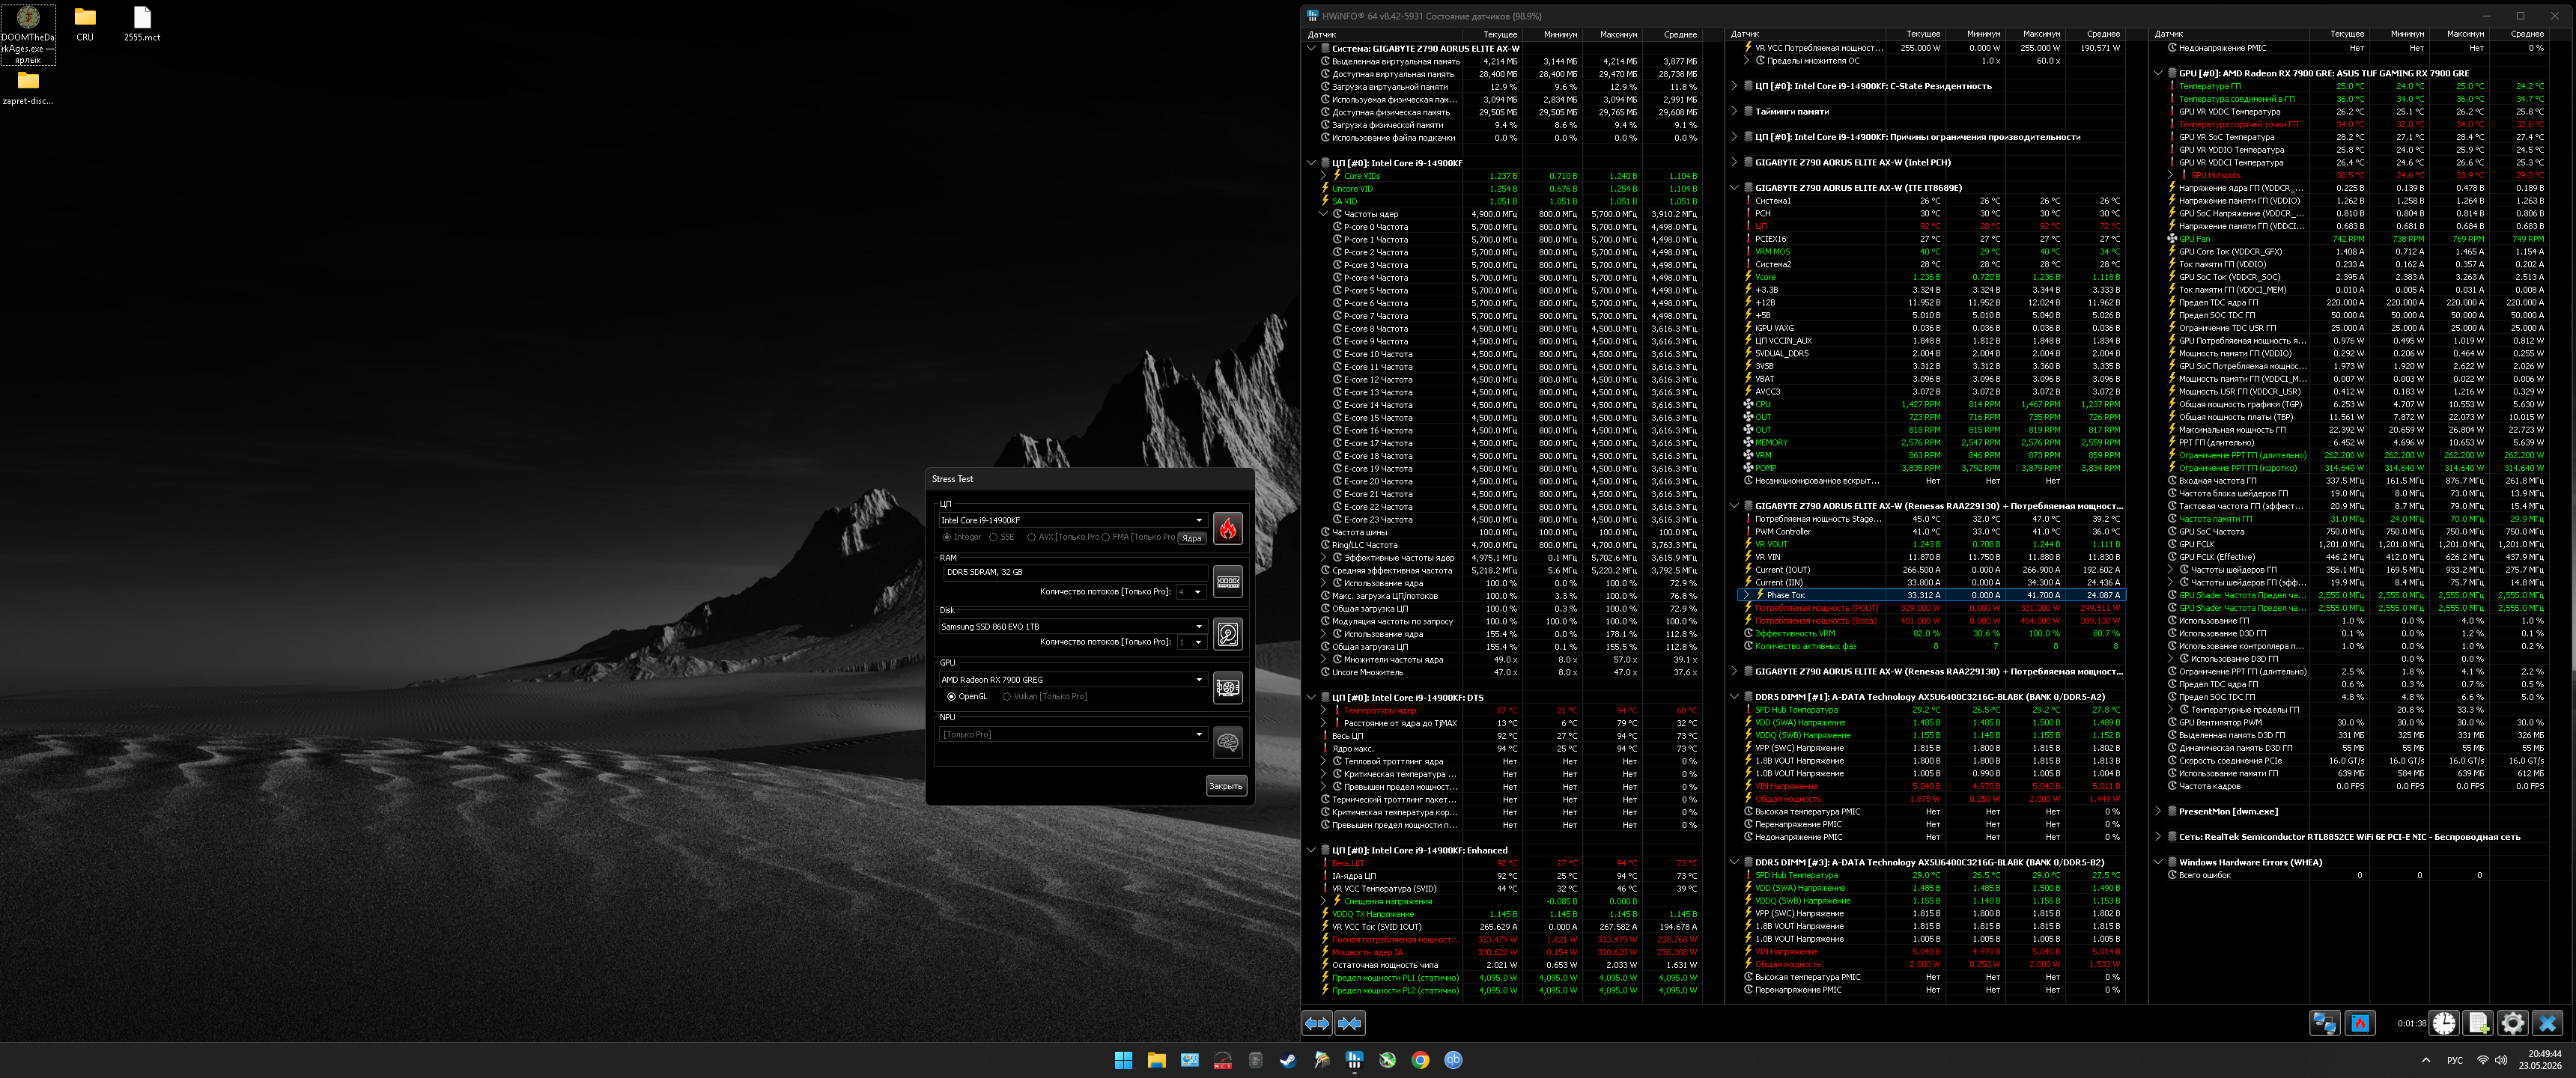Click the HWiNFO icon in the taskbar
The width and height of the screenshot is (2576, 1078).
tap(1354, 1060)
